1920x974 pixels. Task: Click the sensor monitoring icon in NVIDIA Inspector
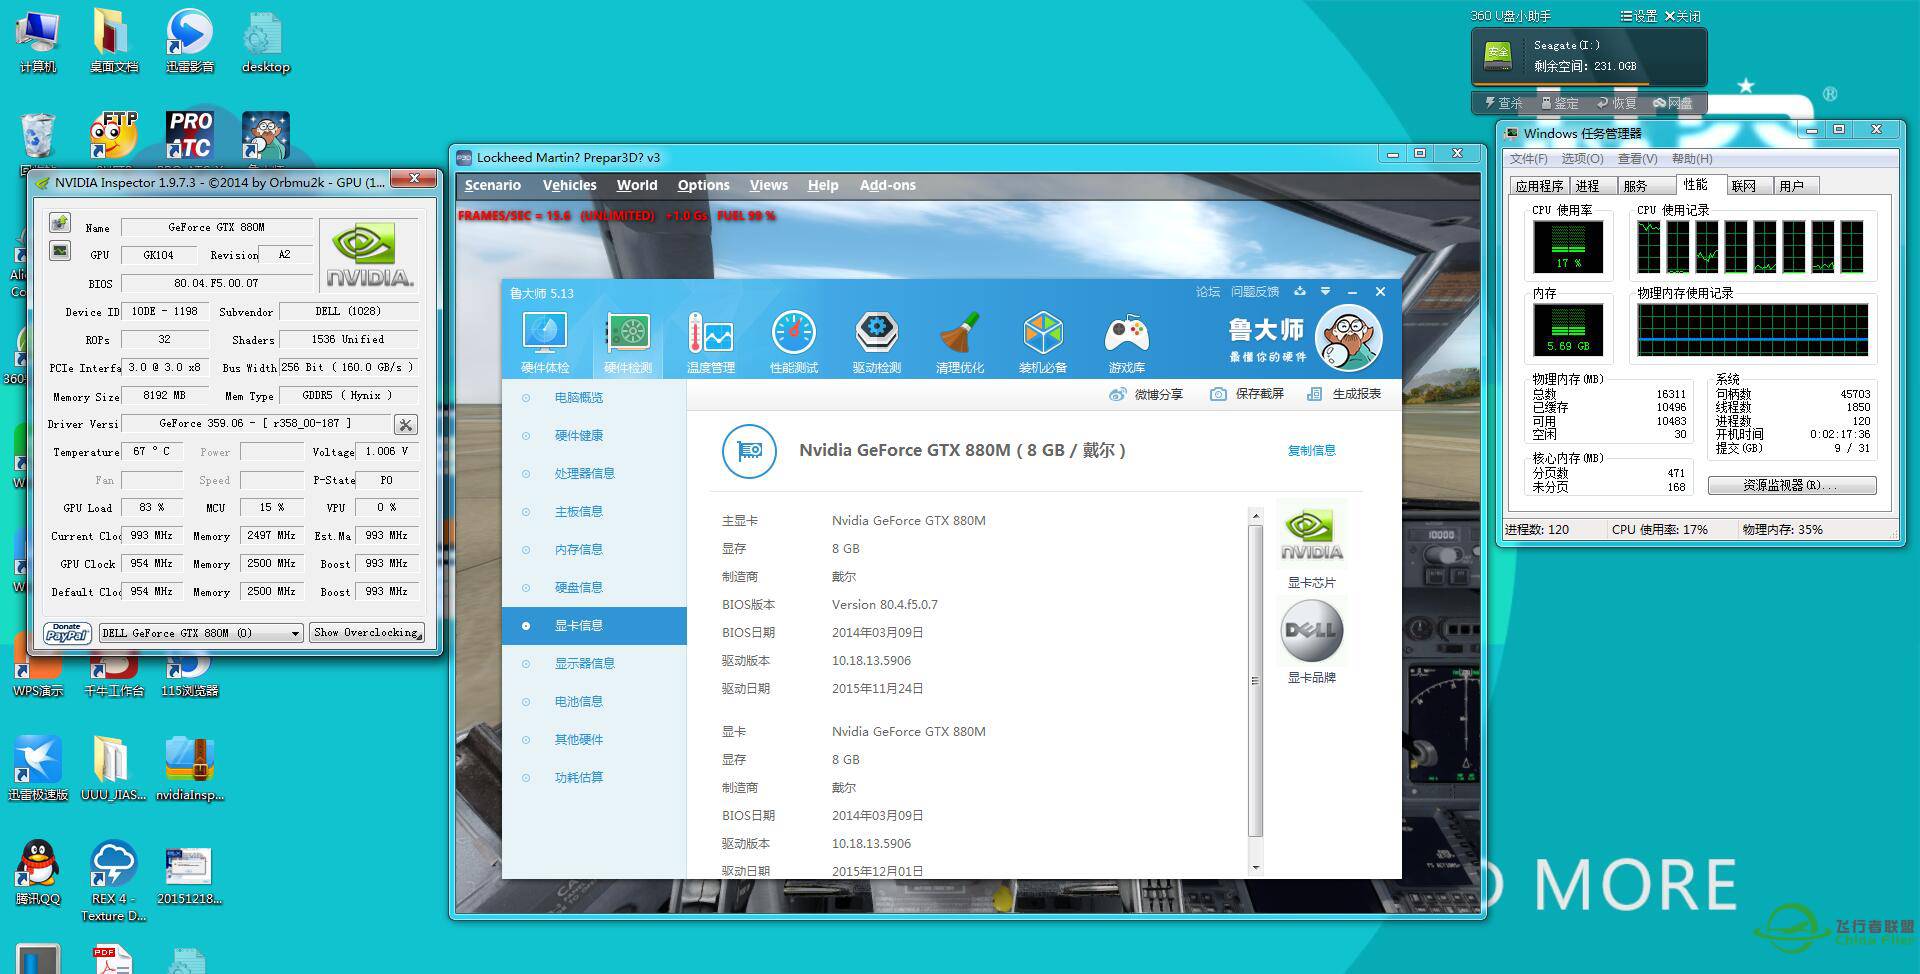click(60, 250)
